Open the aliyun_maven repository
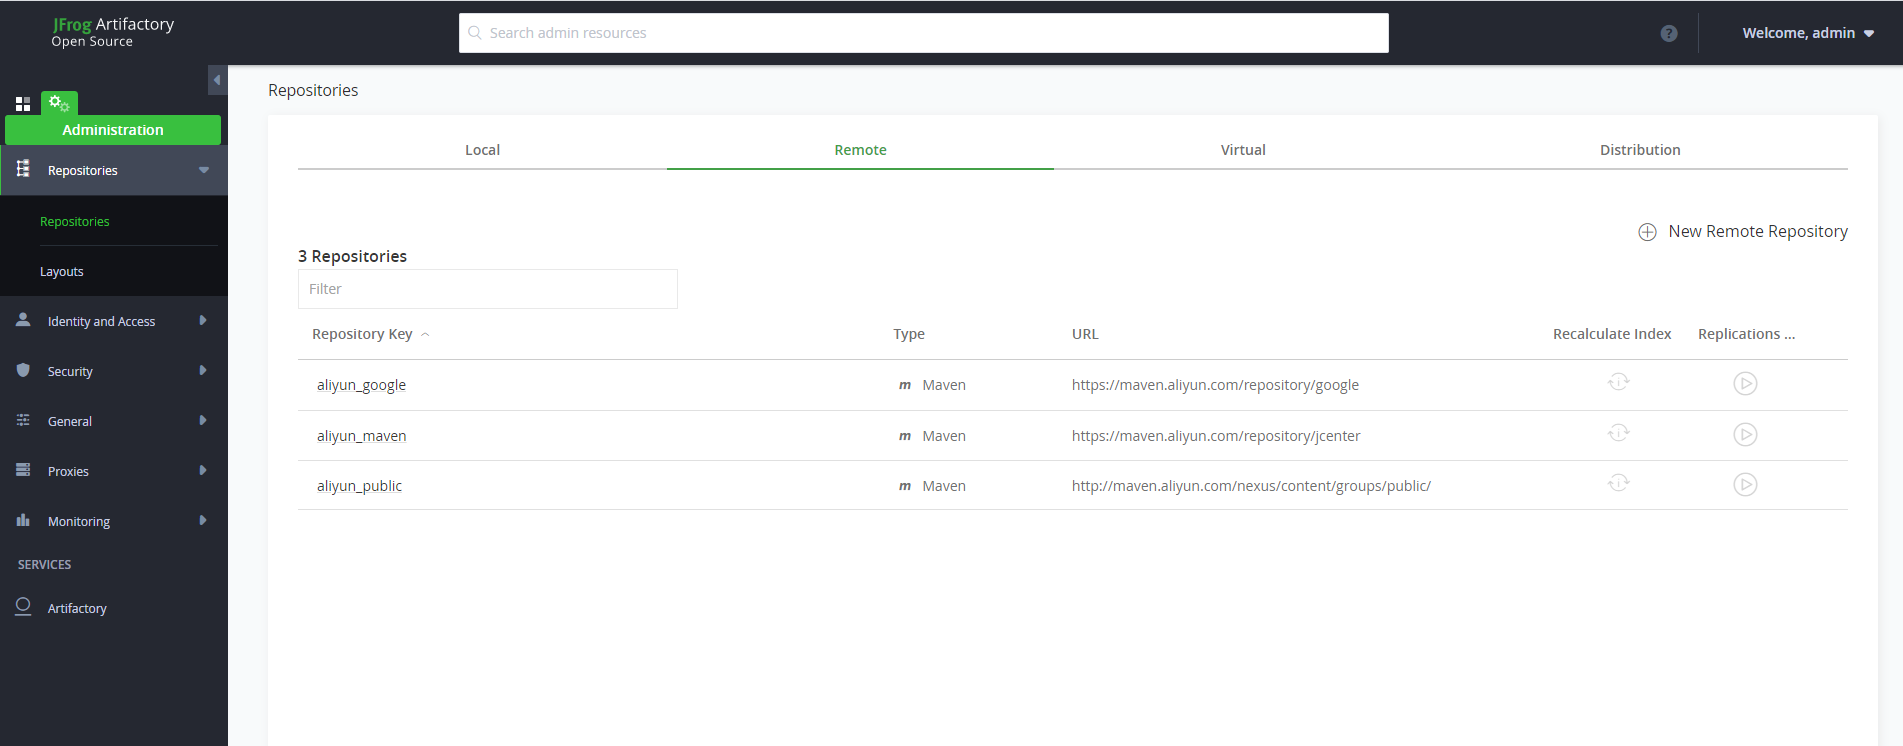1903x746 pixels. point(361,436)
